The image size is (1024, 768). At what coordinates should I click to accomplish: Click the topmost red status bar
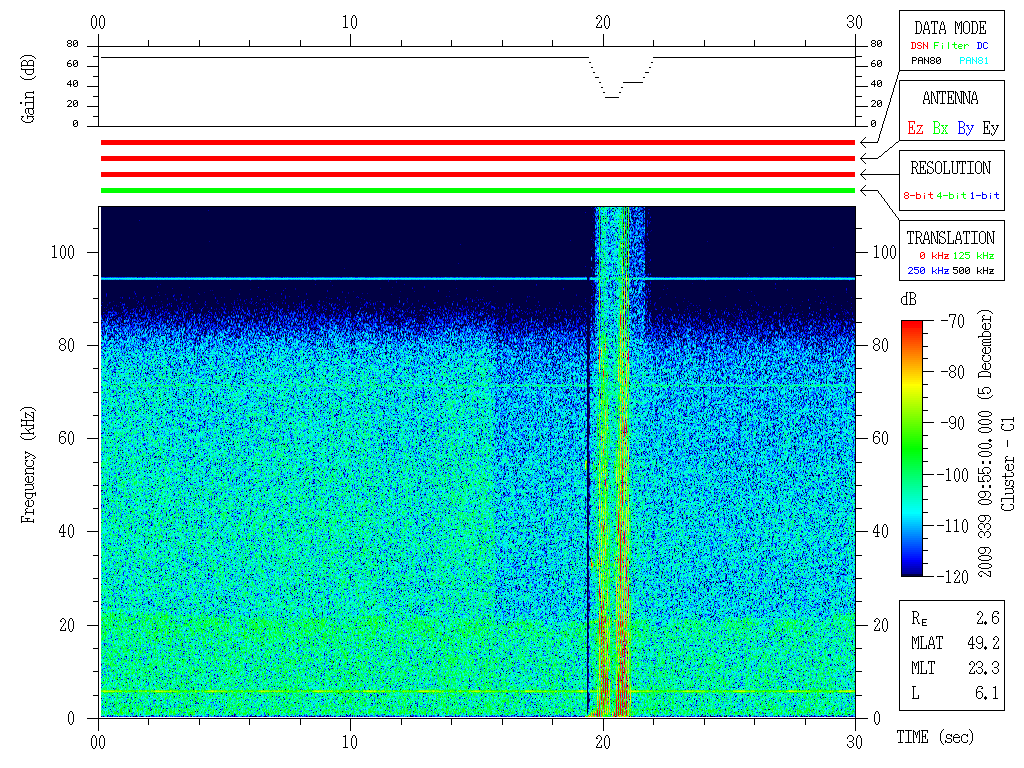478,142
